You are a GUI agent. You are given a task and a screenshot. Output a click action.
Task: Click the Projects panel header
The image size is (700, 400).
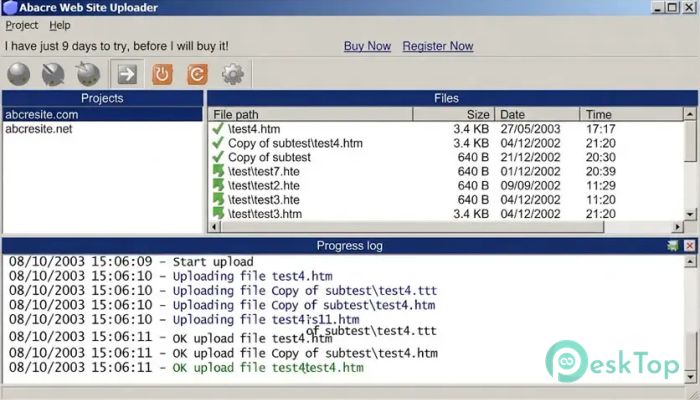pyautogui.click(x=102, y=98)
